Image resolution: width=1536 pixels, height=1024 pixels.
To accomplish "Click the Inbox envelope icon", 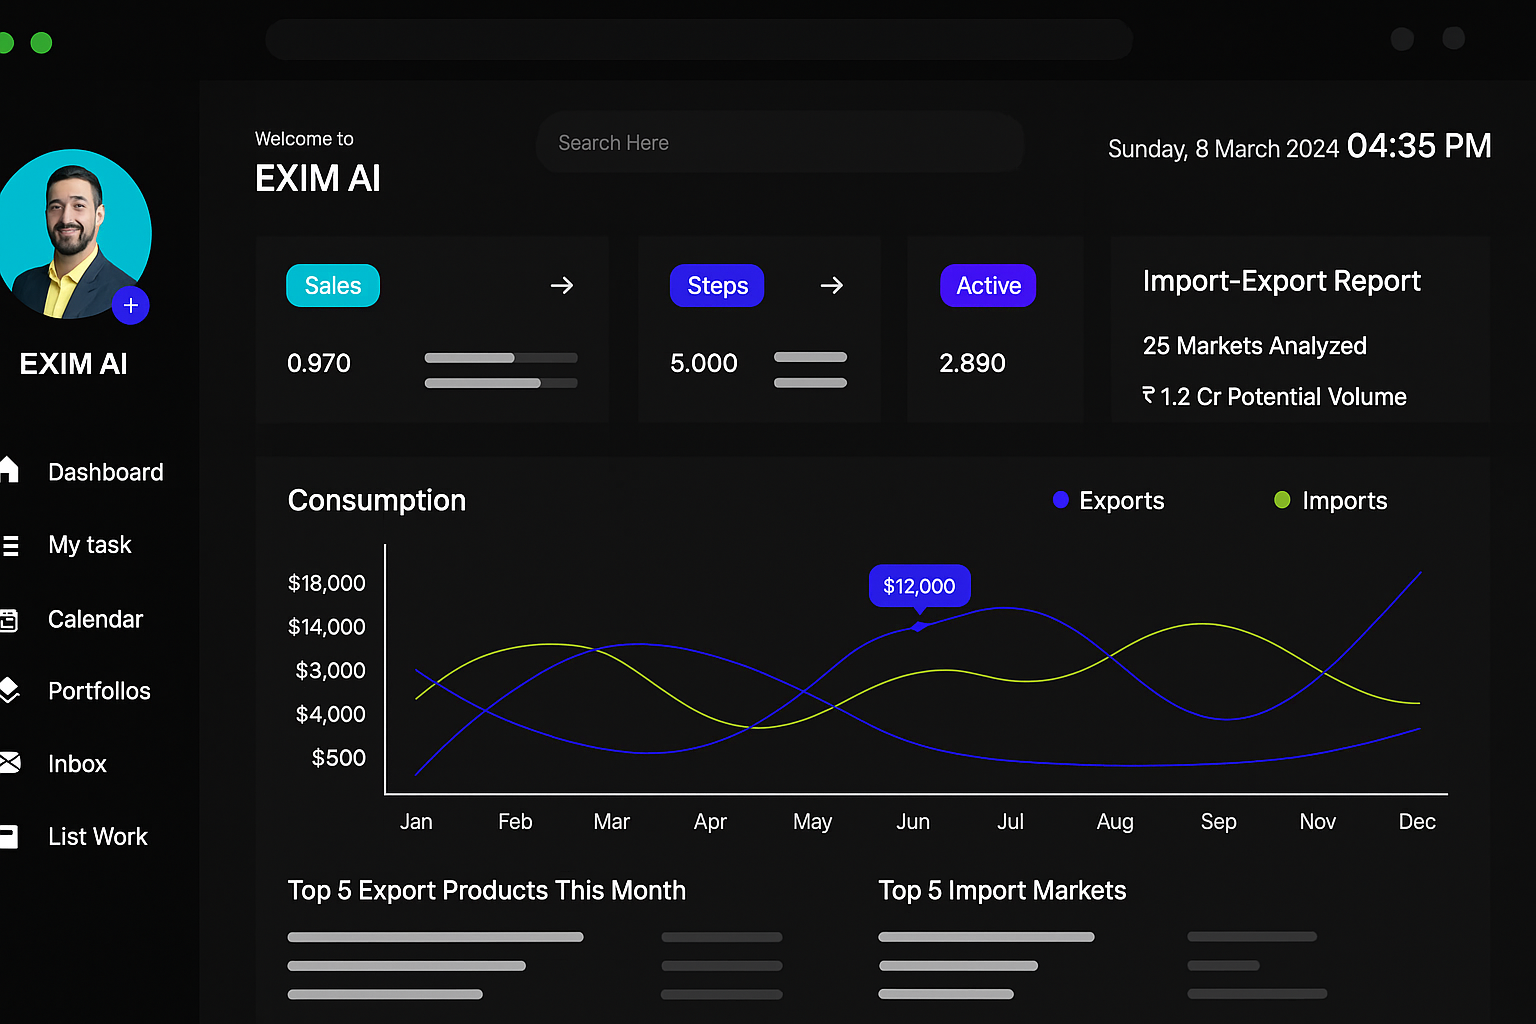I will 9,763.
